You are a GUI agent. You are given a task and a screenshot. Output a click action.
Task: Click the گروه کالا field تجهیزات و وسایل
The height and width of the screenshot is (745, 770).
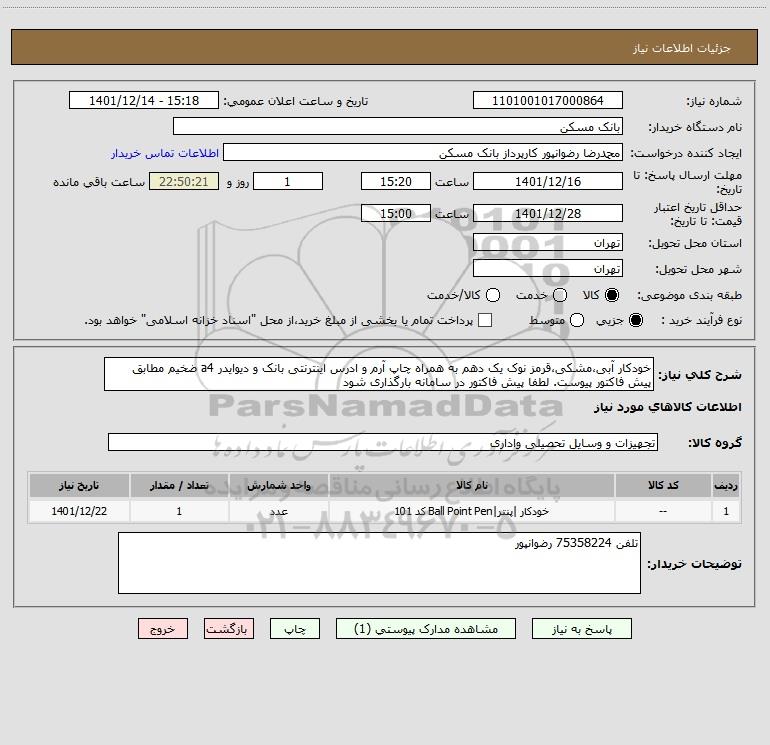383,442
